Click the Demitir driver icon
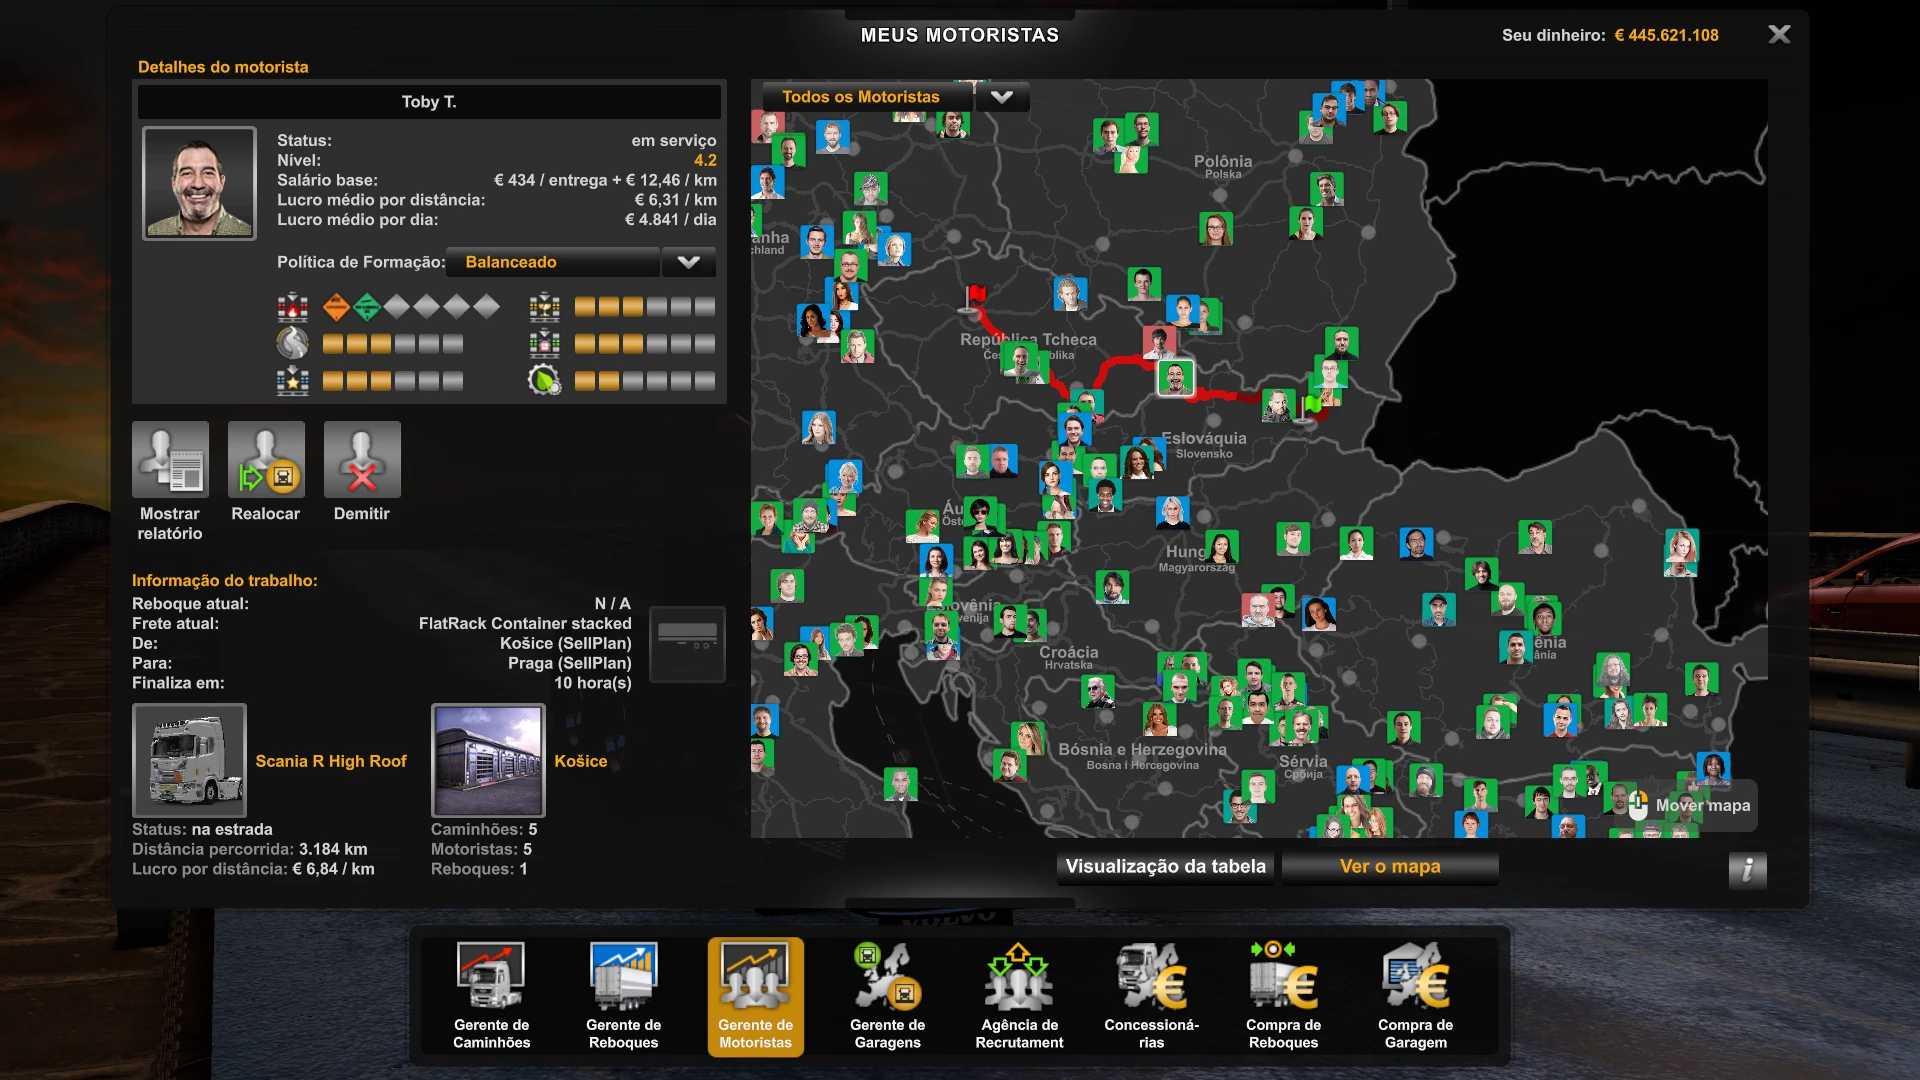The width and height of the screenshot is (1920, 1080). (362, 460)
